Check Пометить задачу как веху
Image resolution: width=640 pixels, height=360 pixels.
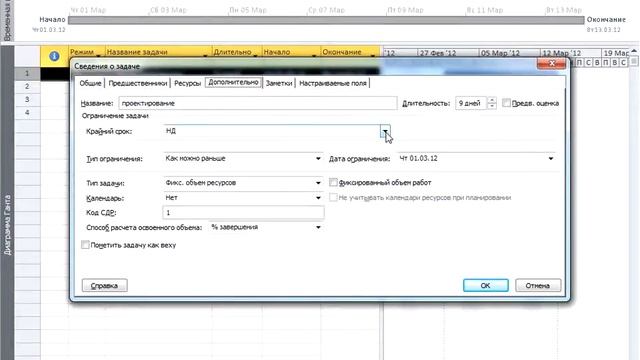85,245
